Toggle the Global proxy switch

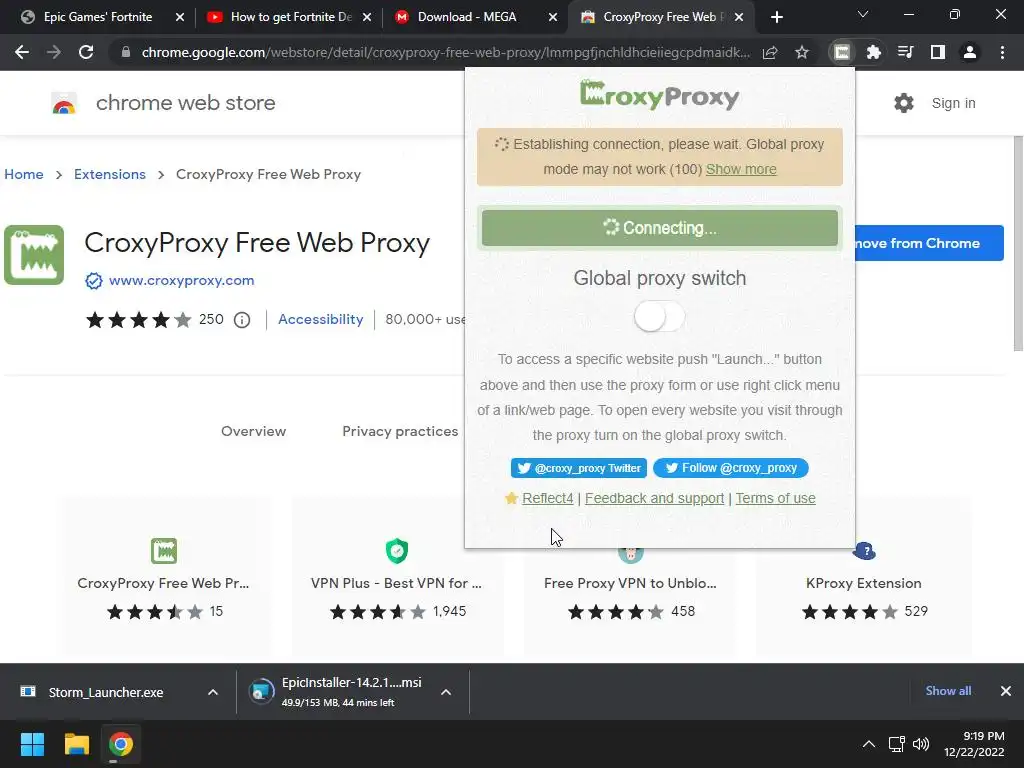660,317
